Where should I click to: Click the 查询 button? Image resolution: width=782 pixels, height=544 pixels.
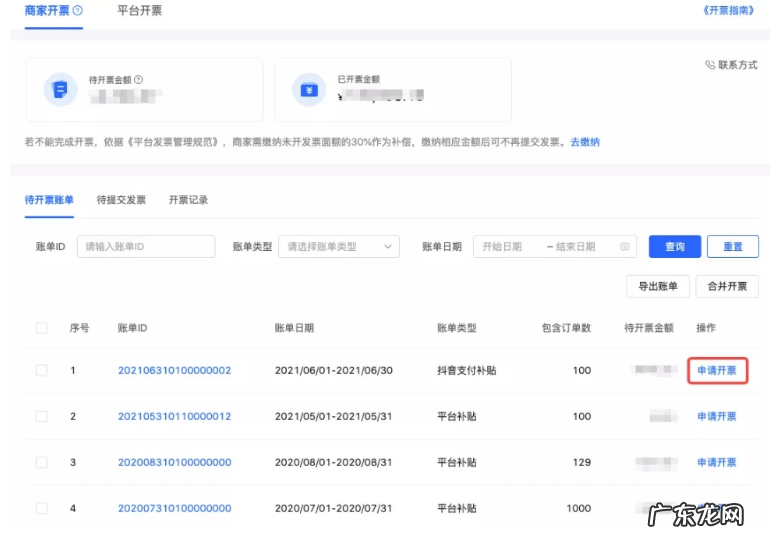(675, 246)
